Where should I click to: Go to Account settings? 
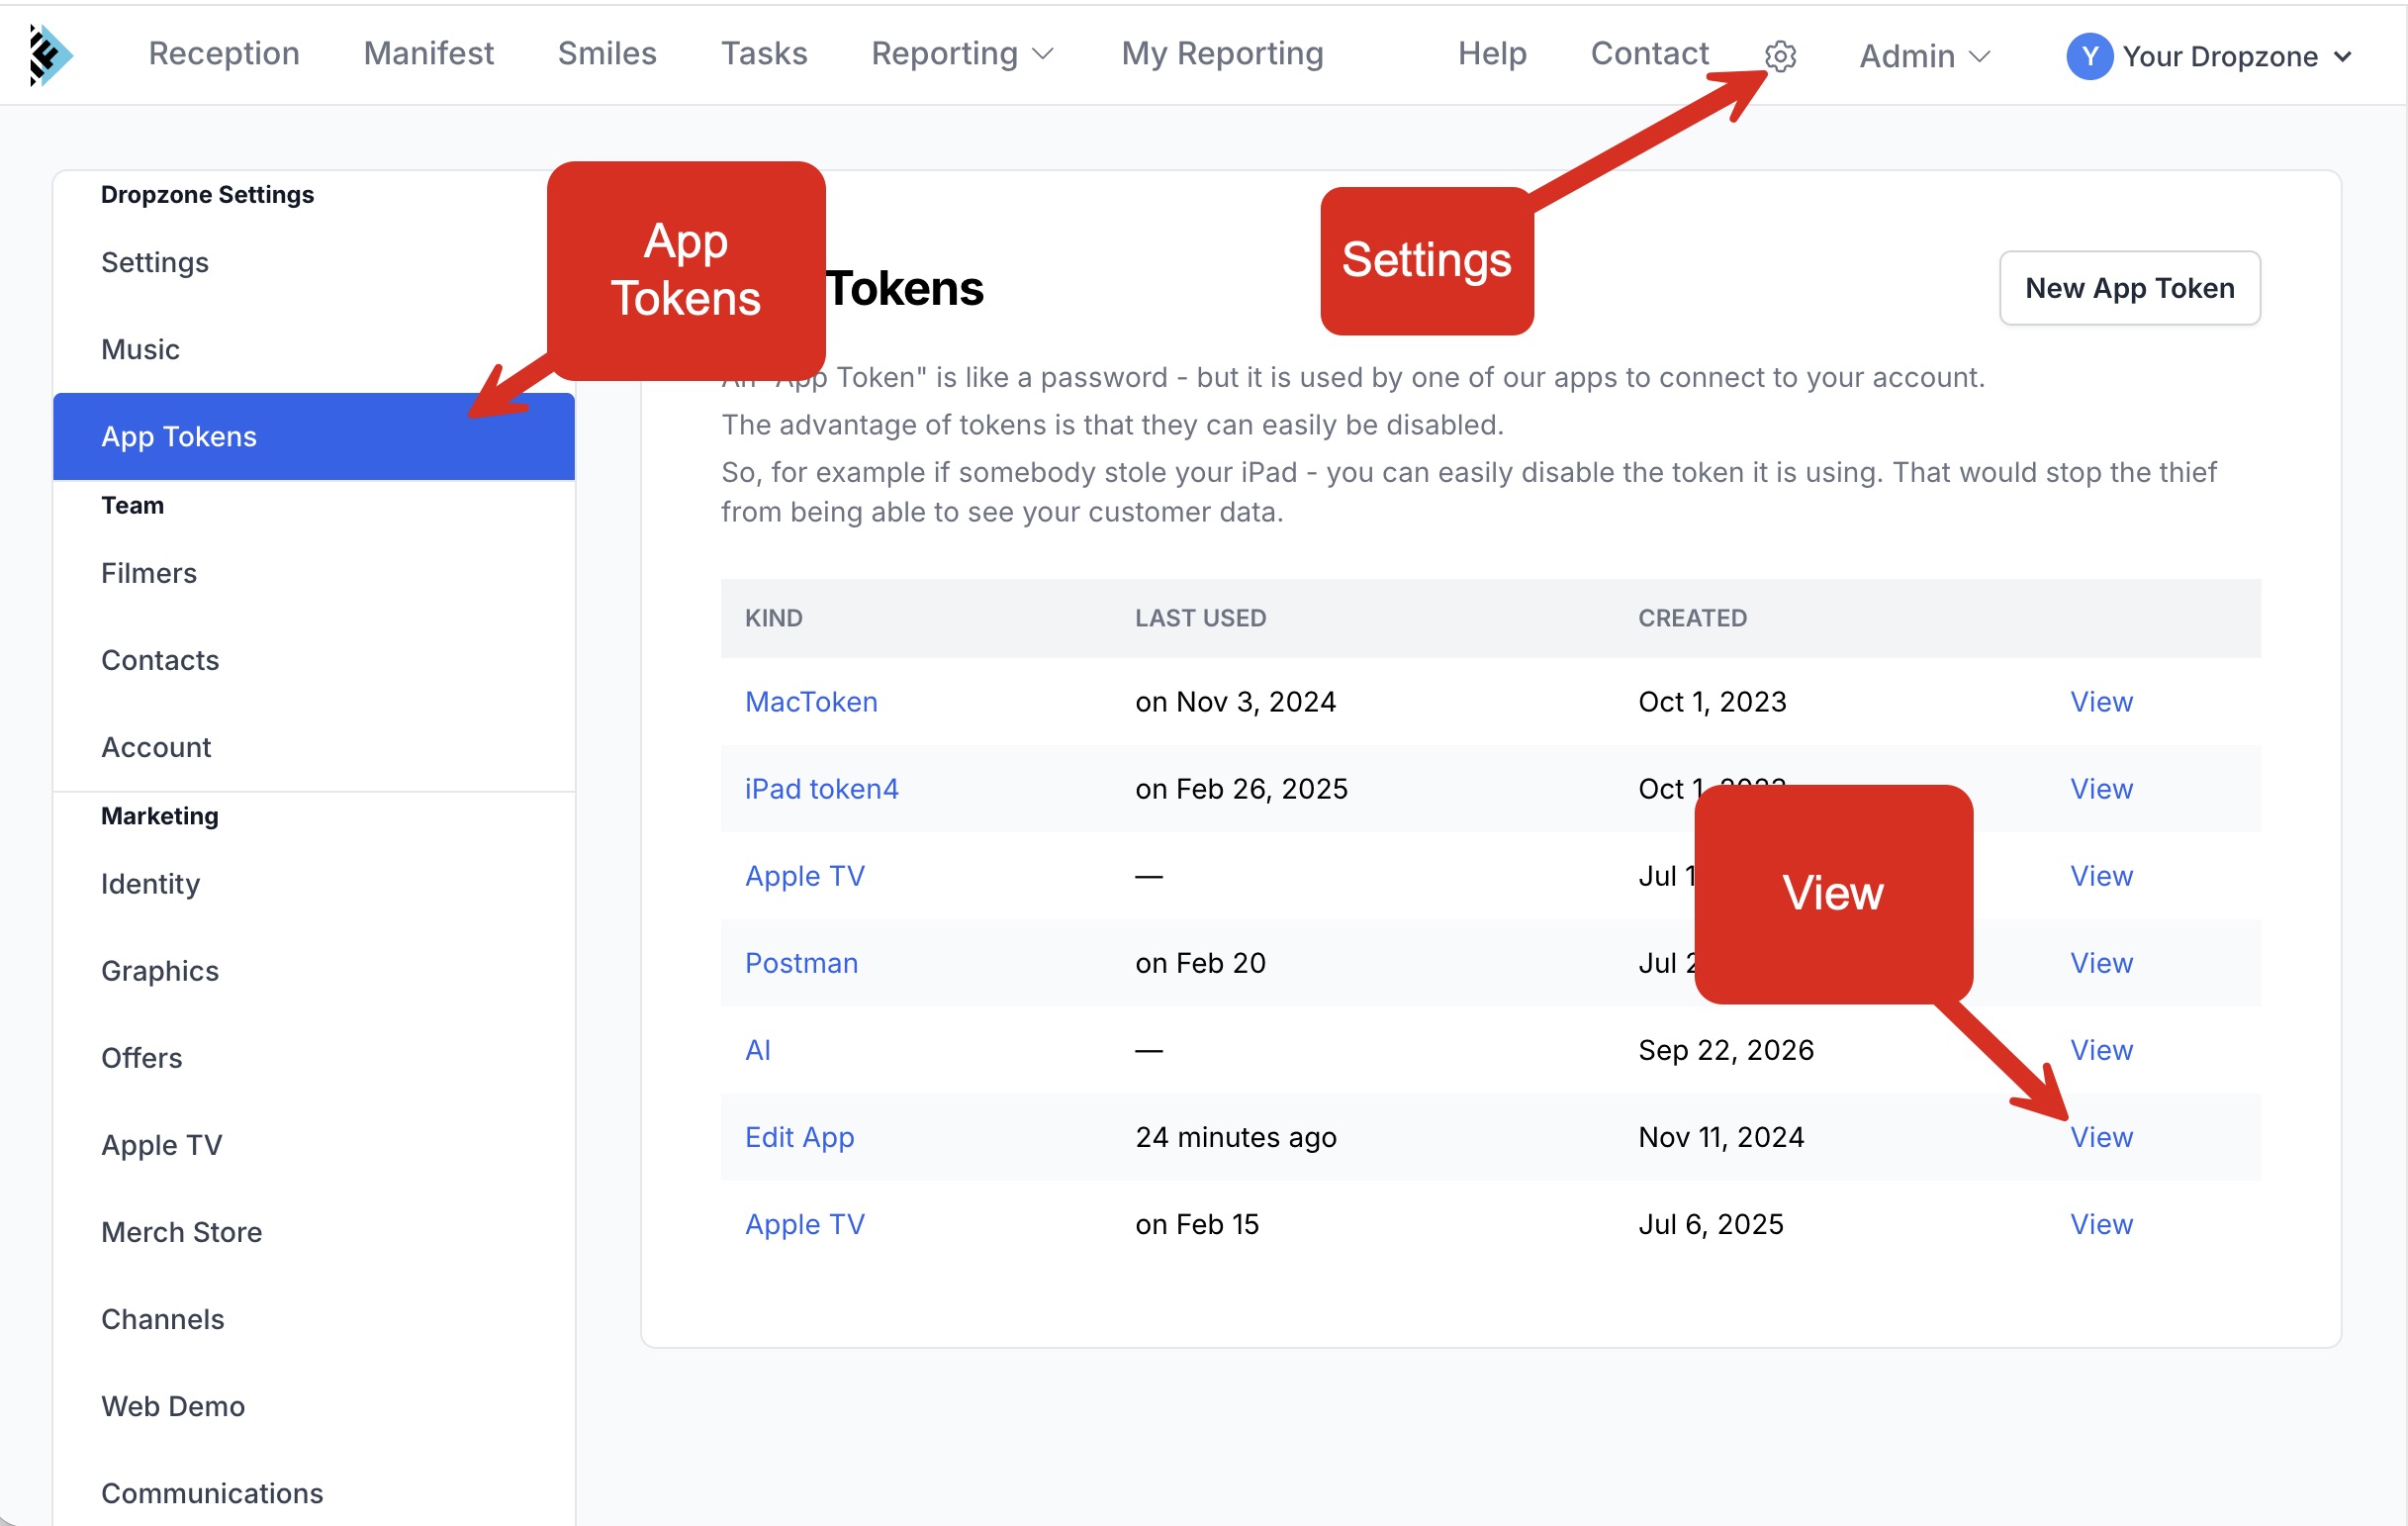pyautogui.click(x=314, y=748)
